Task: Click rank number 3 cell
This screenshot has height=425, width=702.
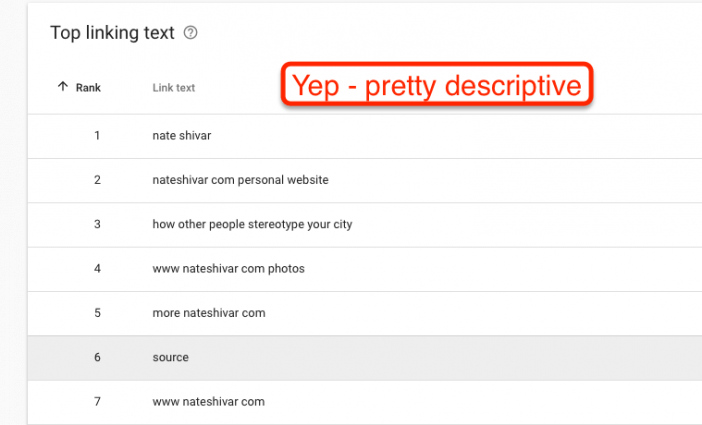Action: [97, 224]
